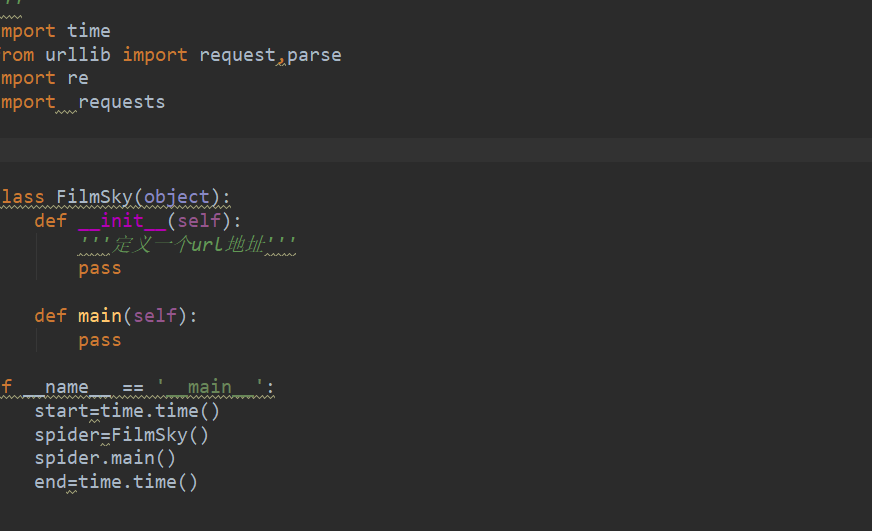Place cursor on the highlighted empty line
This screenshot has width=872, height=531.
[400, 150]
